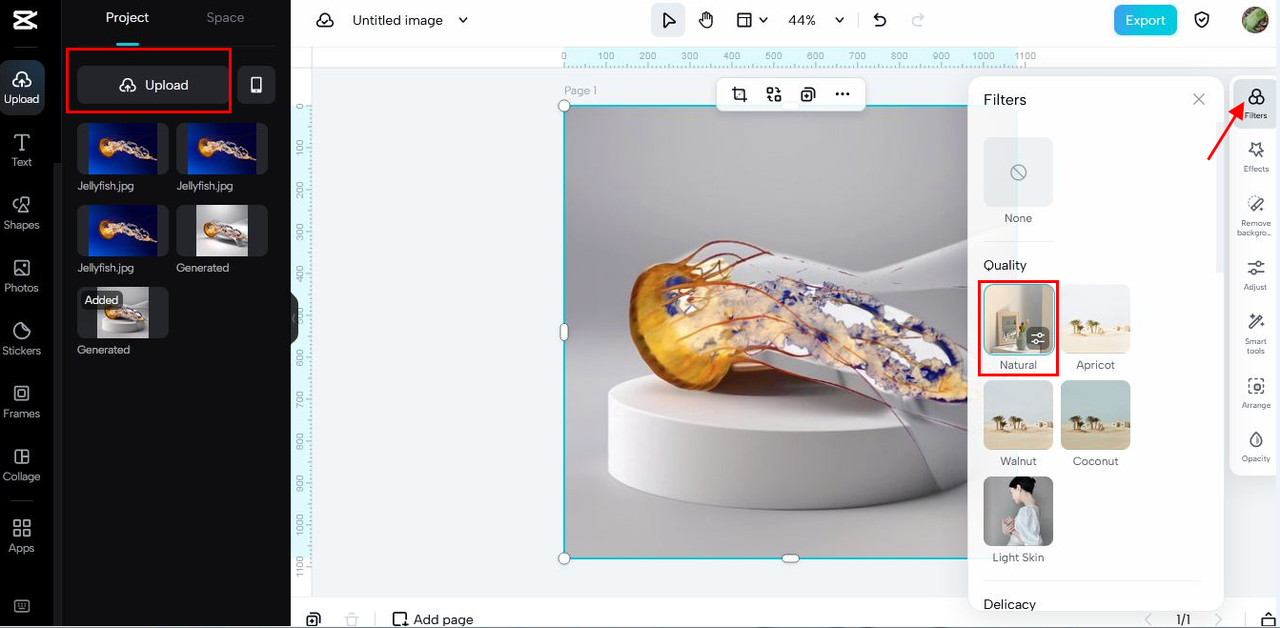Open the Collage panel

(21, 464)
